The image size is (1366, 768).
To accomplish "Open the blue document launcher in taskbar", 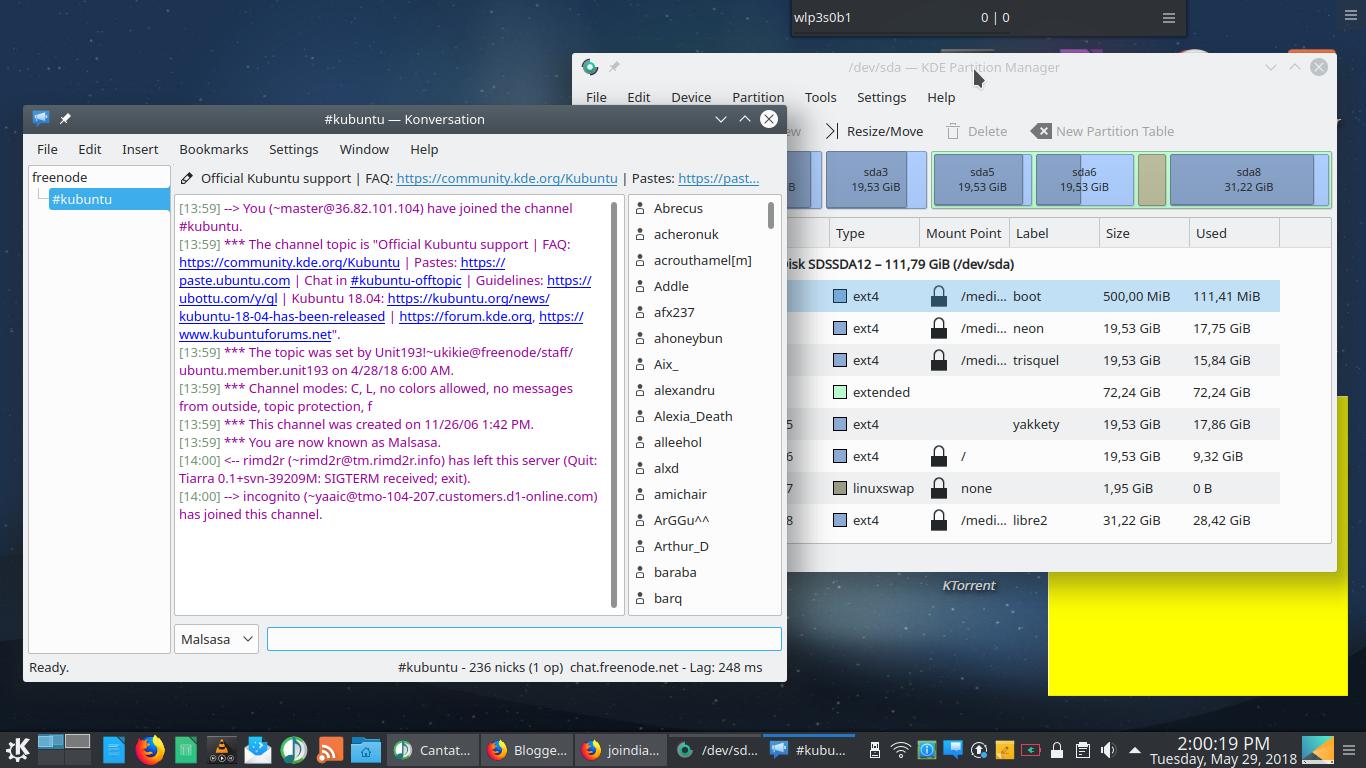I will (114, 749).
